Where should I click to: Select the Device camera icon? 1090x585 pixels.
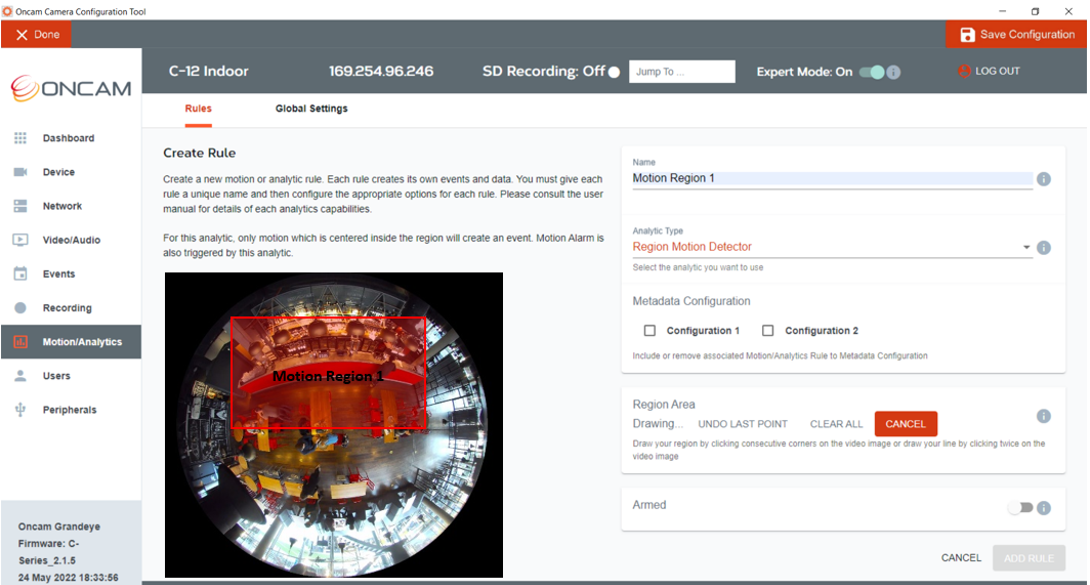20,172
